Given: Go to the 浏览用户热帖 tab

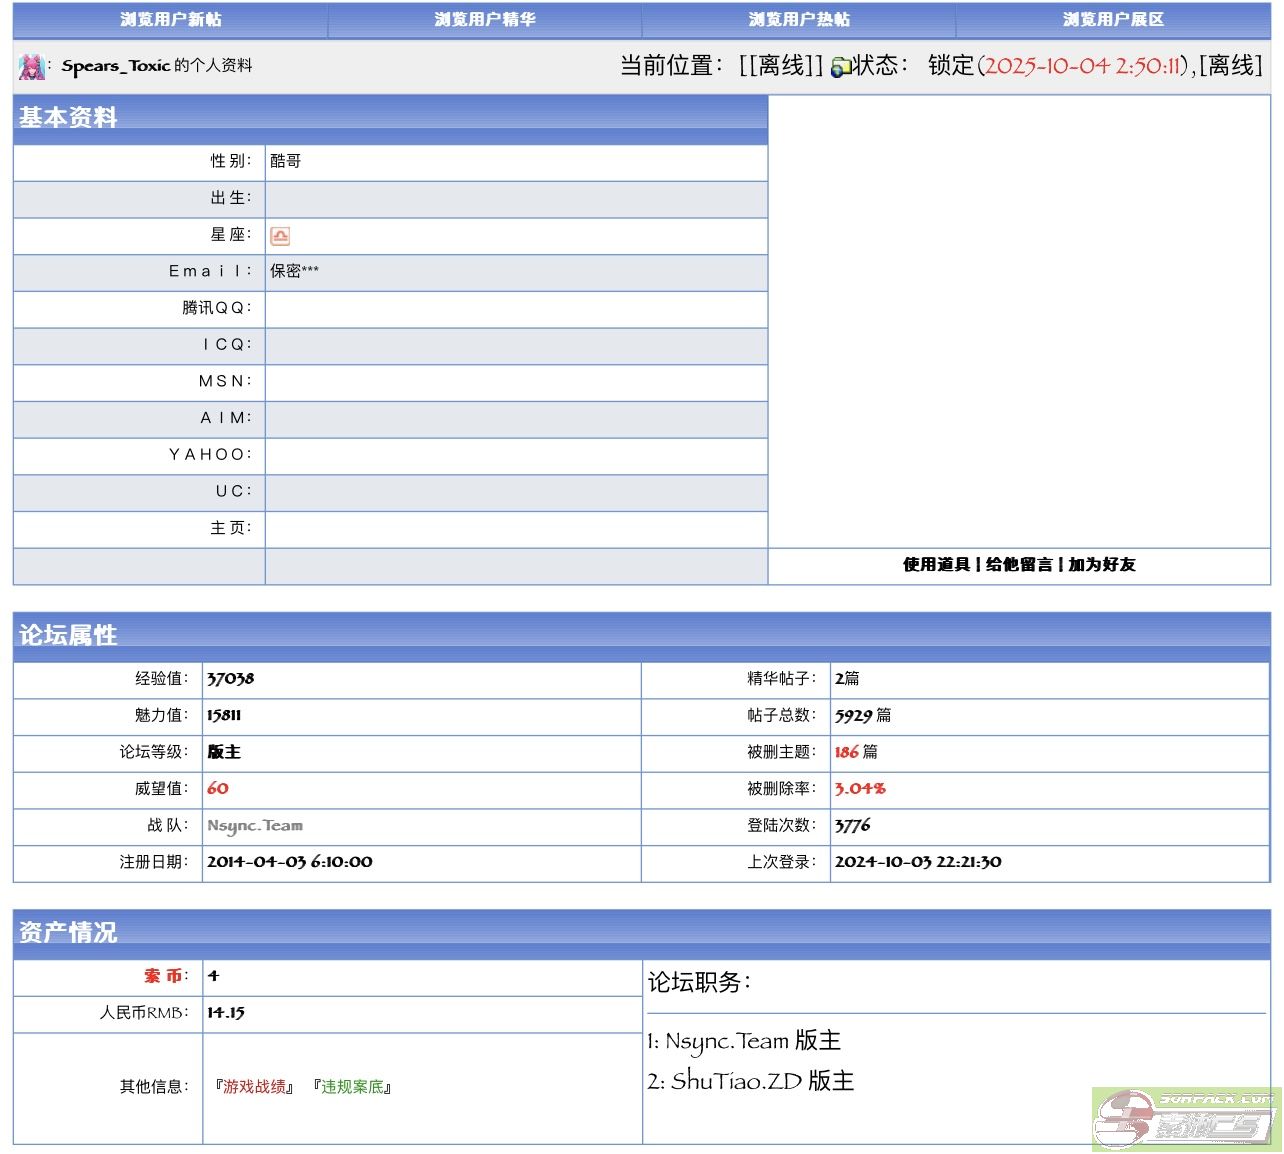Looking at the screenshot, I should [799, 20].
